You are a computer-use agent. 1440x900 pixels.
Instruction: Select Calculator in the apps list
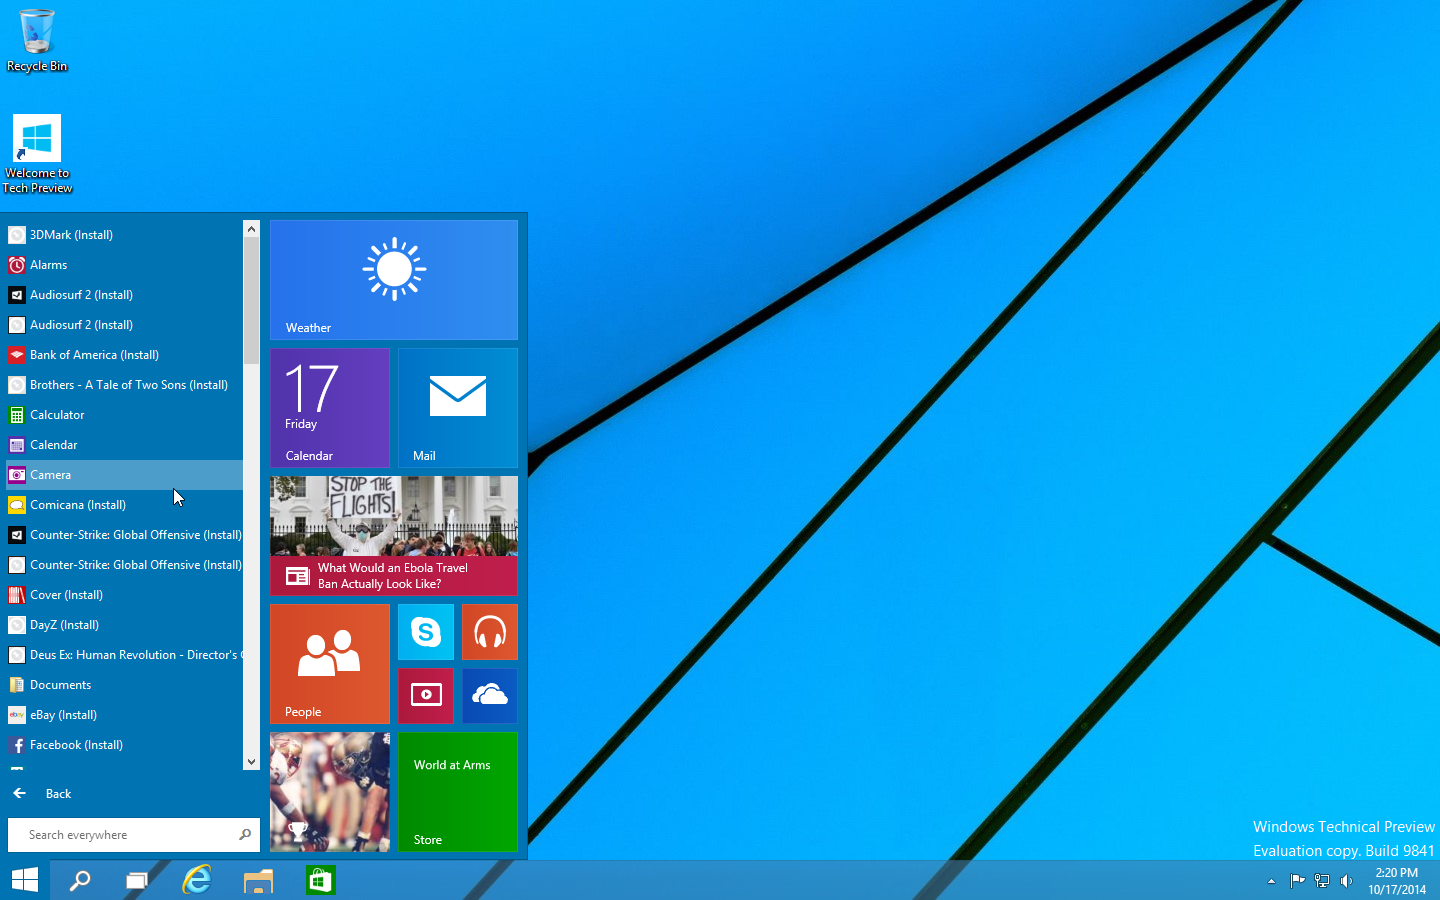[57, 415]
